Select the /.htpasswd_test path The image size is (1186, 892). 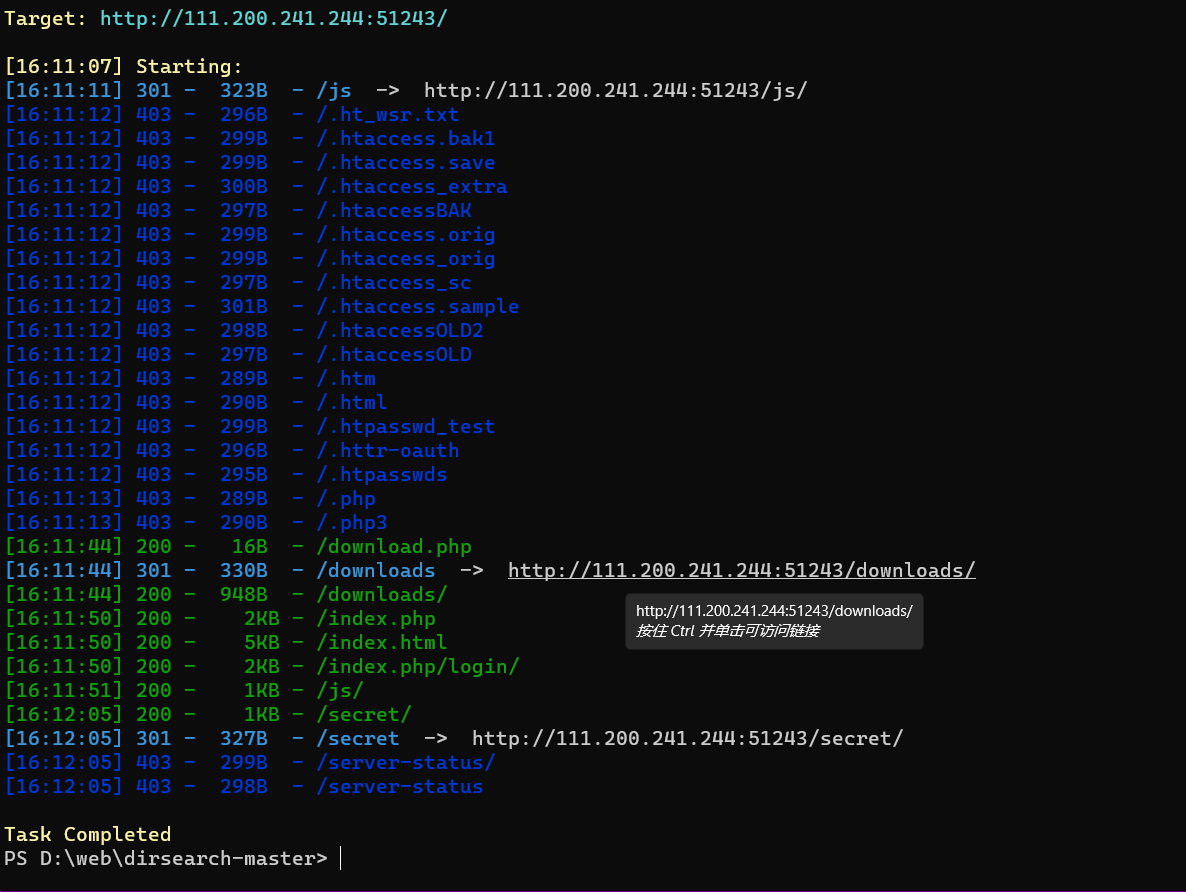point(406,427)
